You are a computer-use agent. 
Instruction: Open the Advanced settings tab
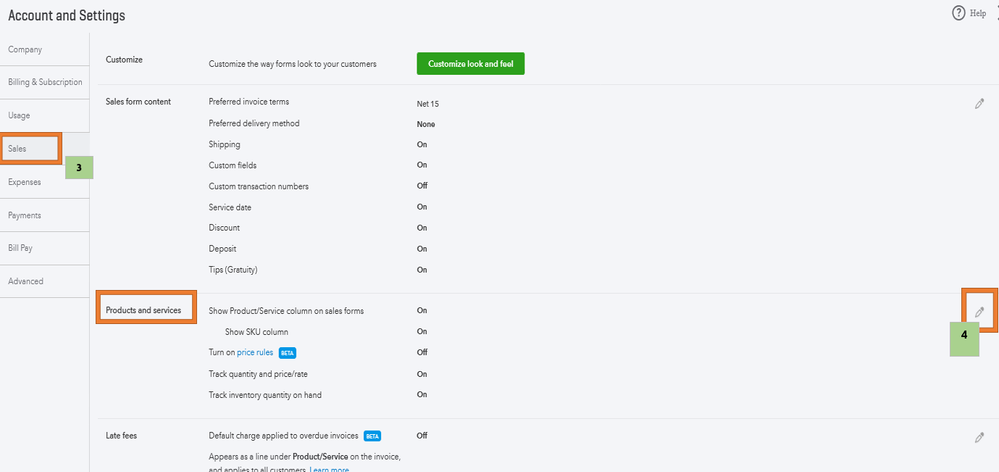pos(26,281)
